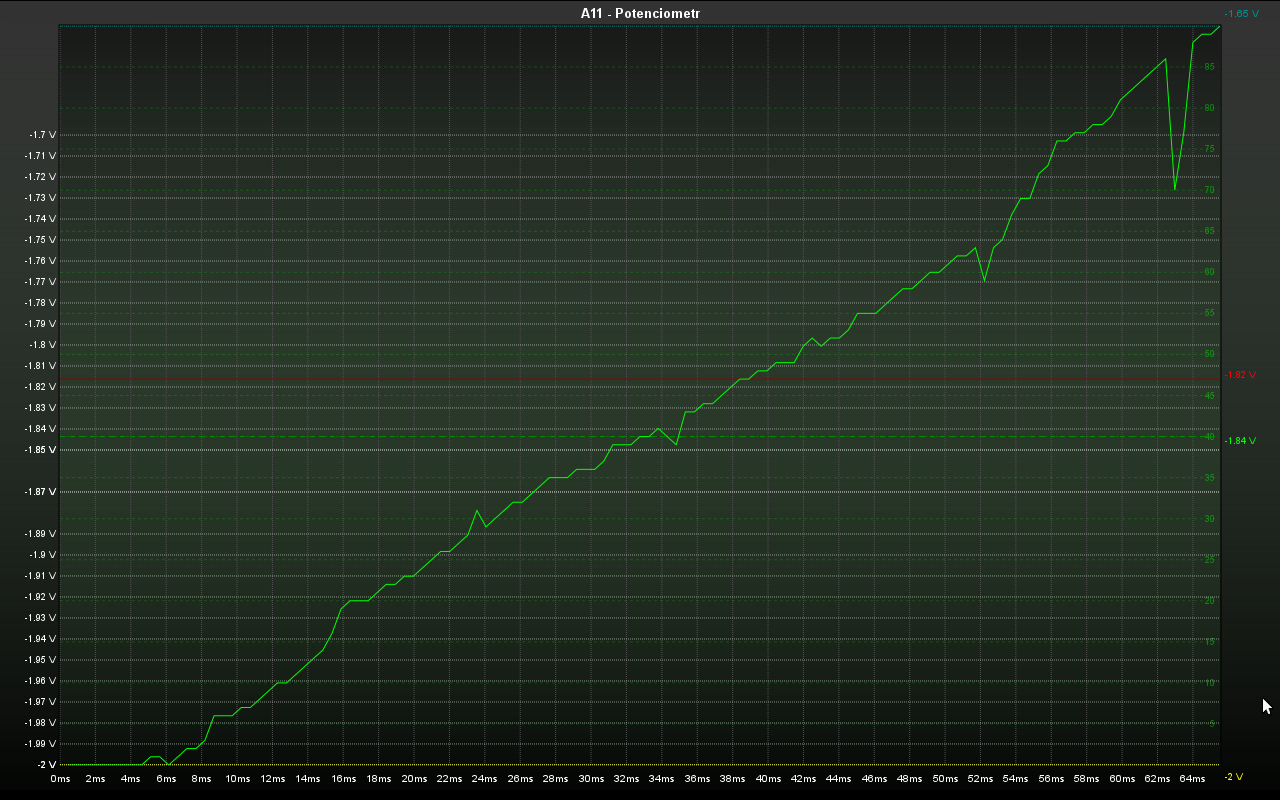Click the signal dip near 52ms
The image size is (1280, 800).
[x=984, y=280]
